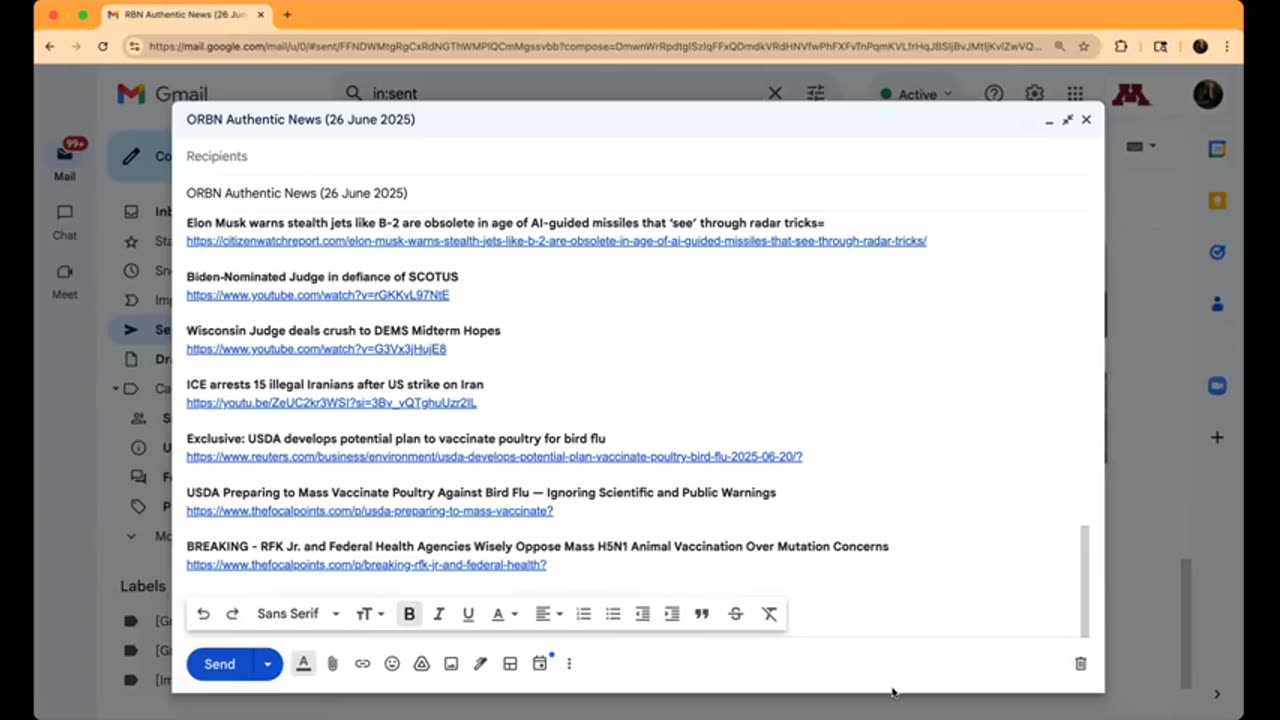
Task: Click the Indent more icon
Action: click(672, 614)
